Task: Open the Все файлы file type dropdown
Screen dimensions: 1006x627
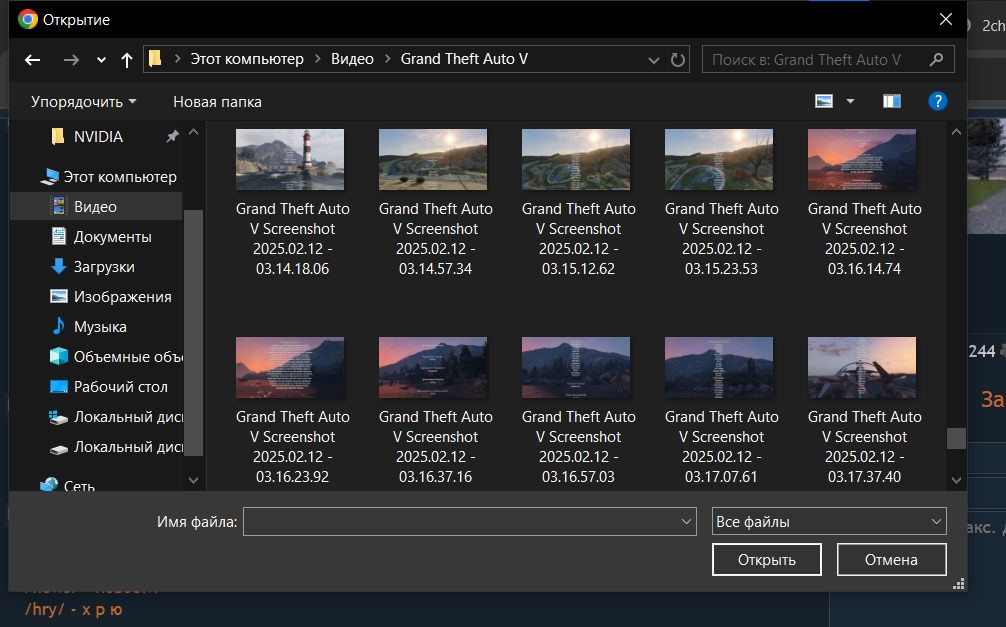Action: click(x=829, y=522)
